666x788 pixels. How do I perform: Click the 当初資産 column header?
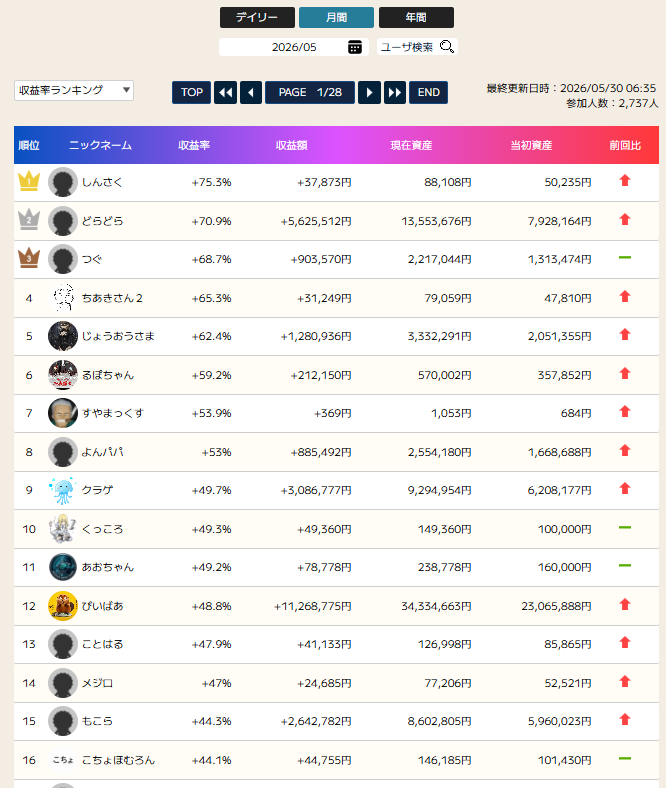point(531,145)
